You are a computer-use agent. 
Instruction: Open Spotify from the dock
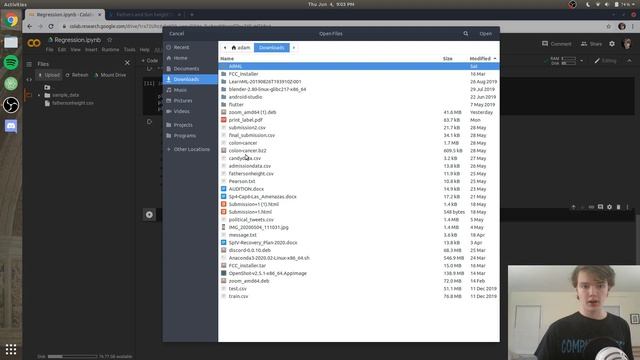(x=11, y=62)
